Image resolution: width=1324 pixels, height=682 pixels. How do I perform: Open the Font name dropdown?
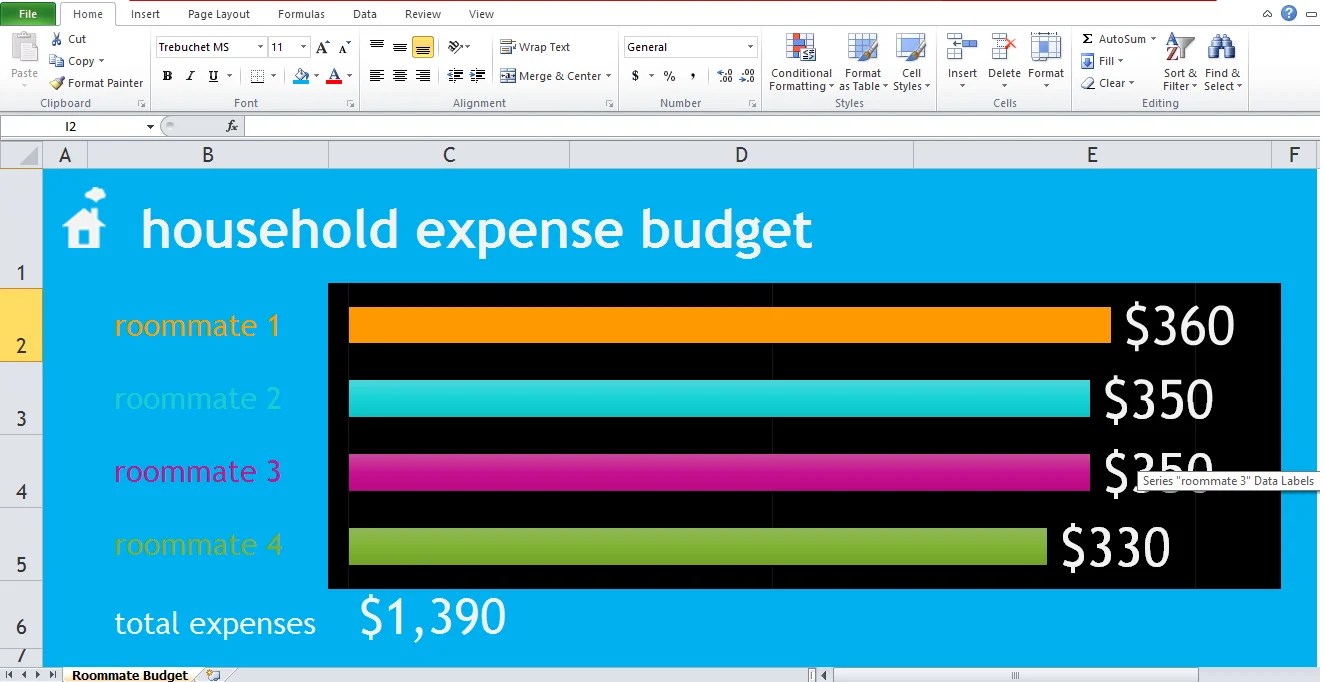point(257,46)
